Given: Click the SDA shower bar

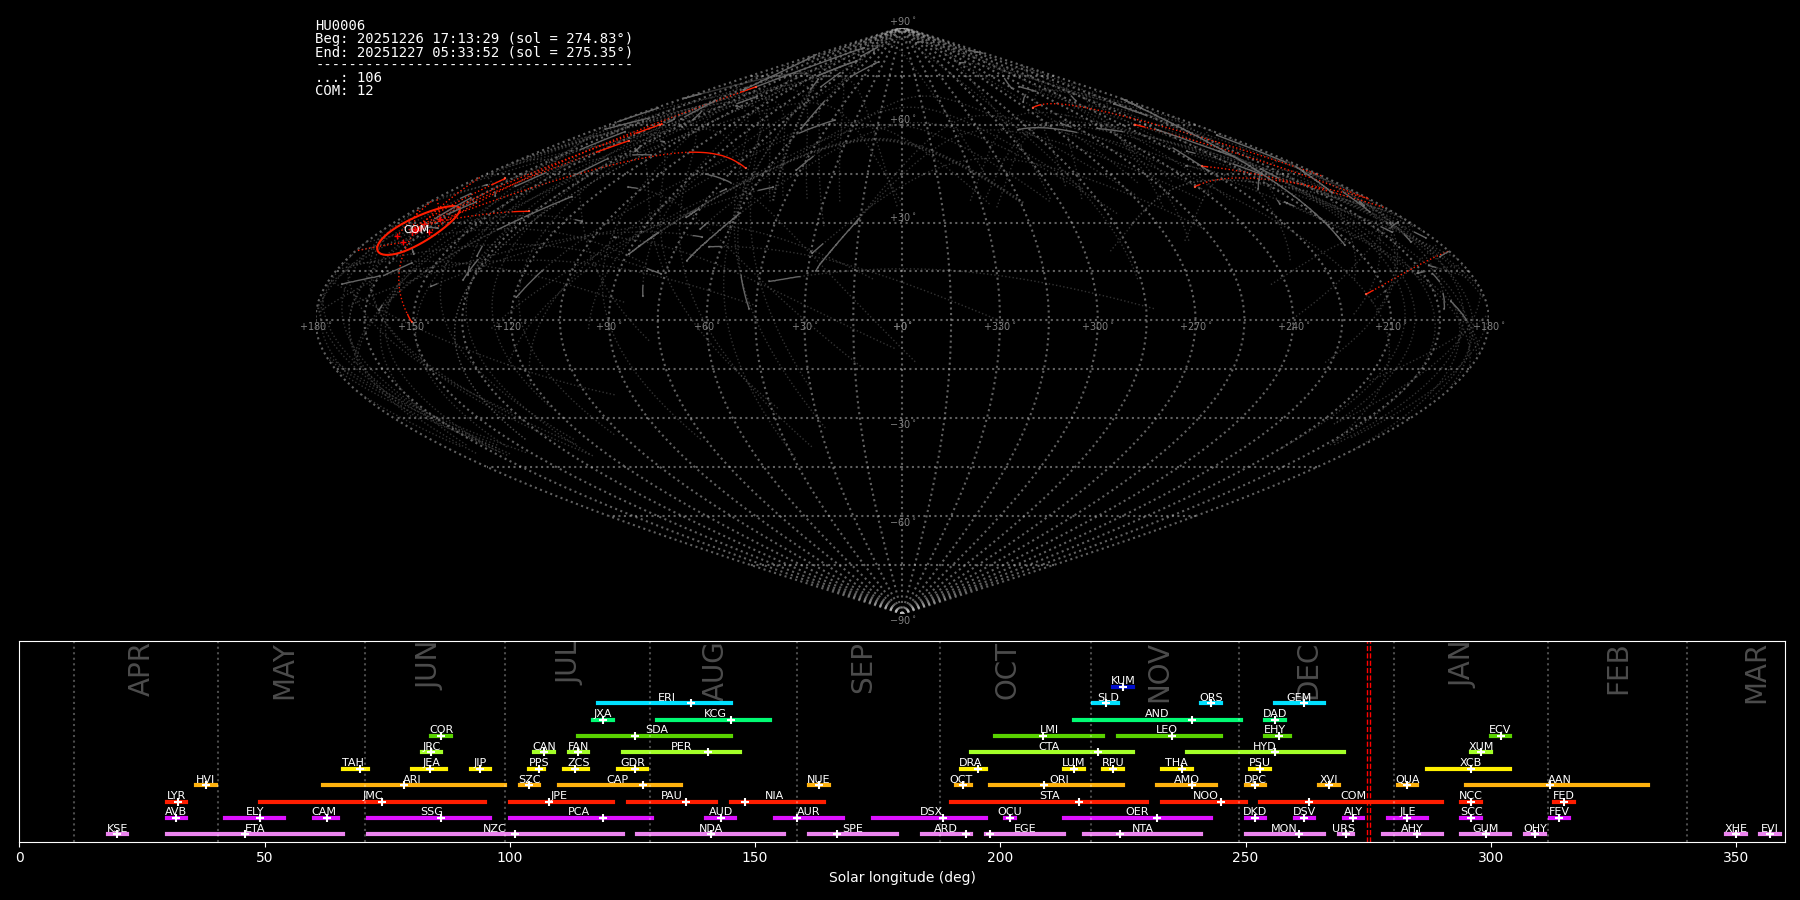Looking at the screenshot, I should (654, 736).
